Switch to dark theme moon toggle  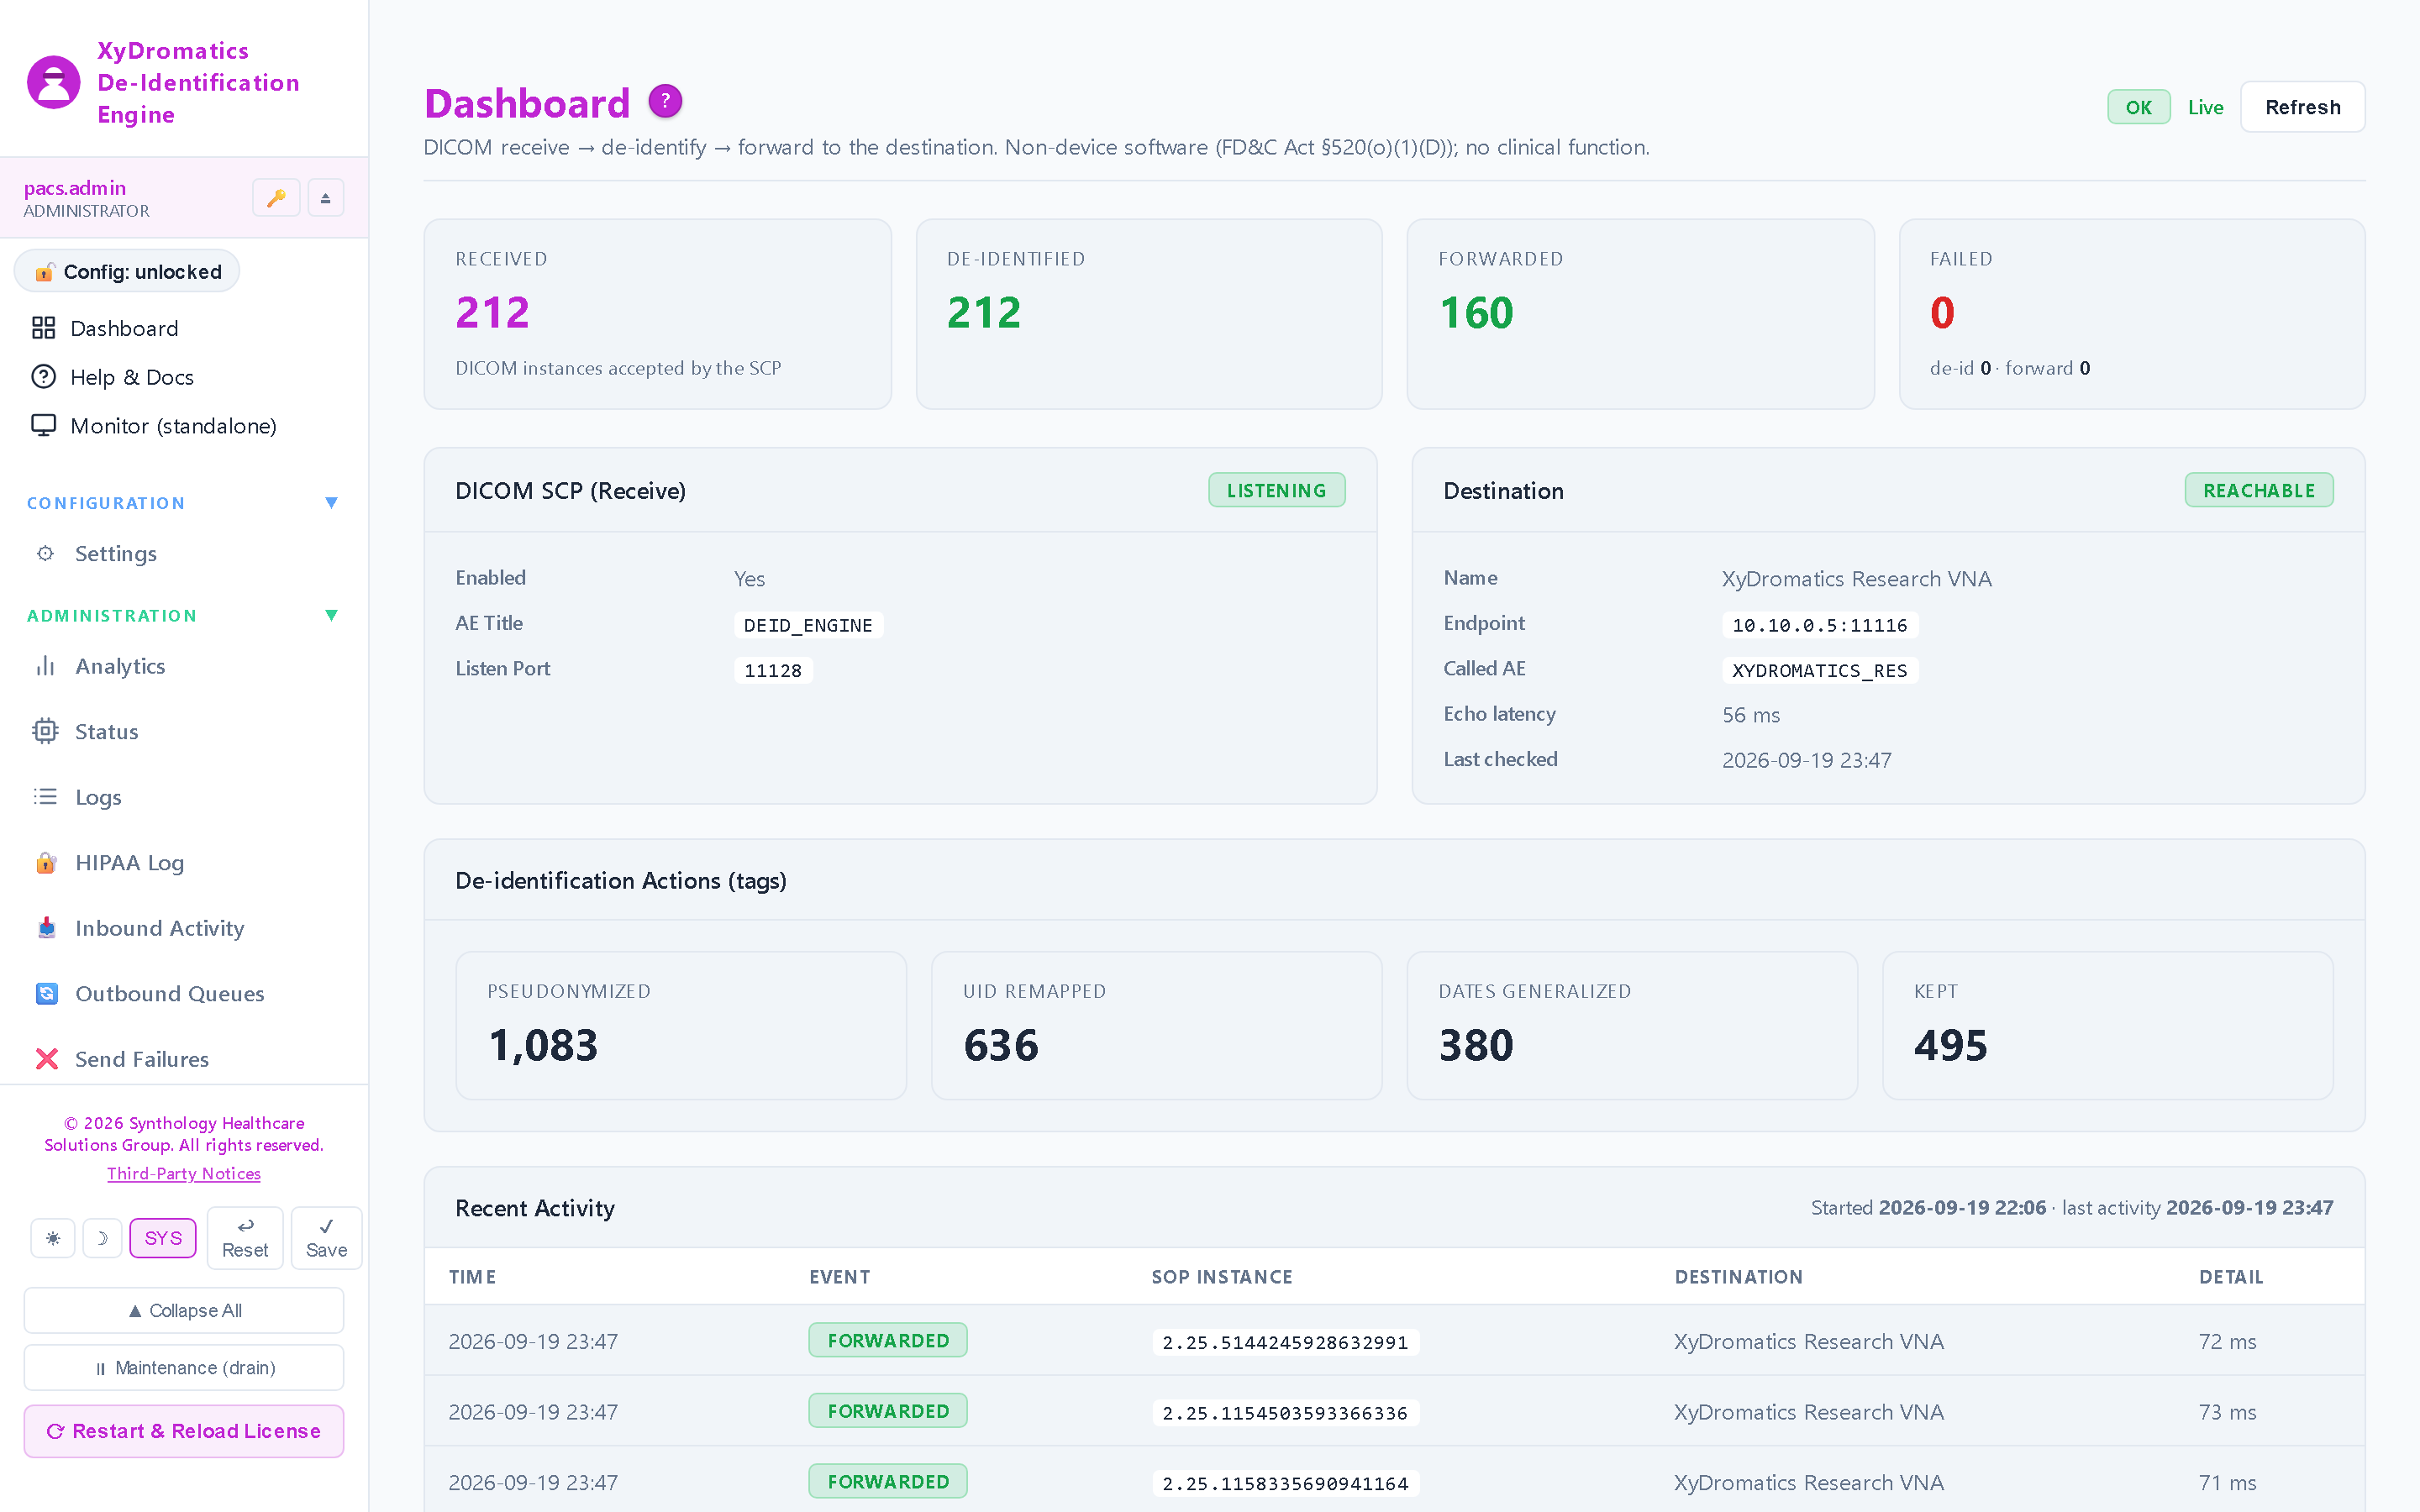click(102, 1238)
